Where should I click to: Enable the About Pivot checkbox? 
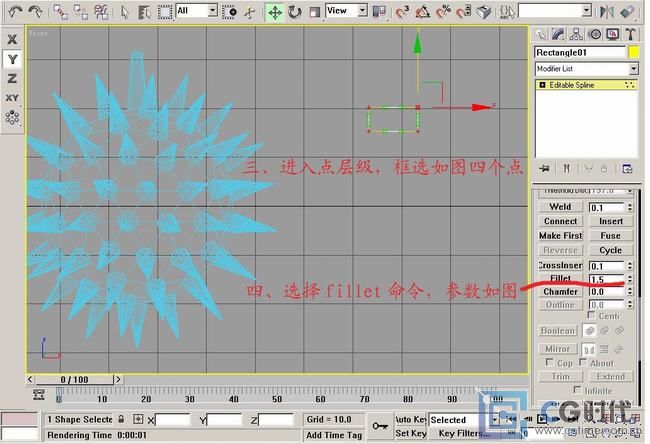click(x=583, y=362)
